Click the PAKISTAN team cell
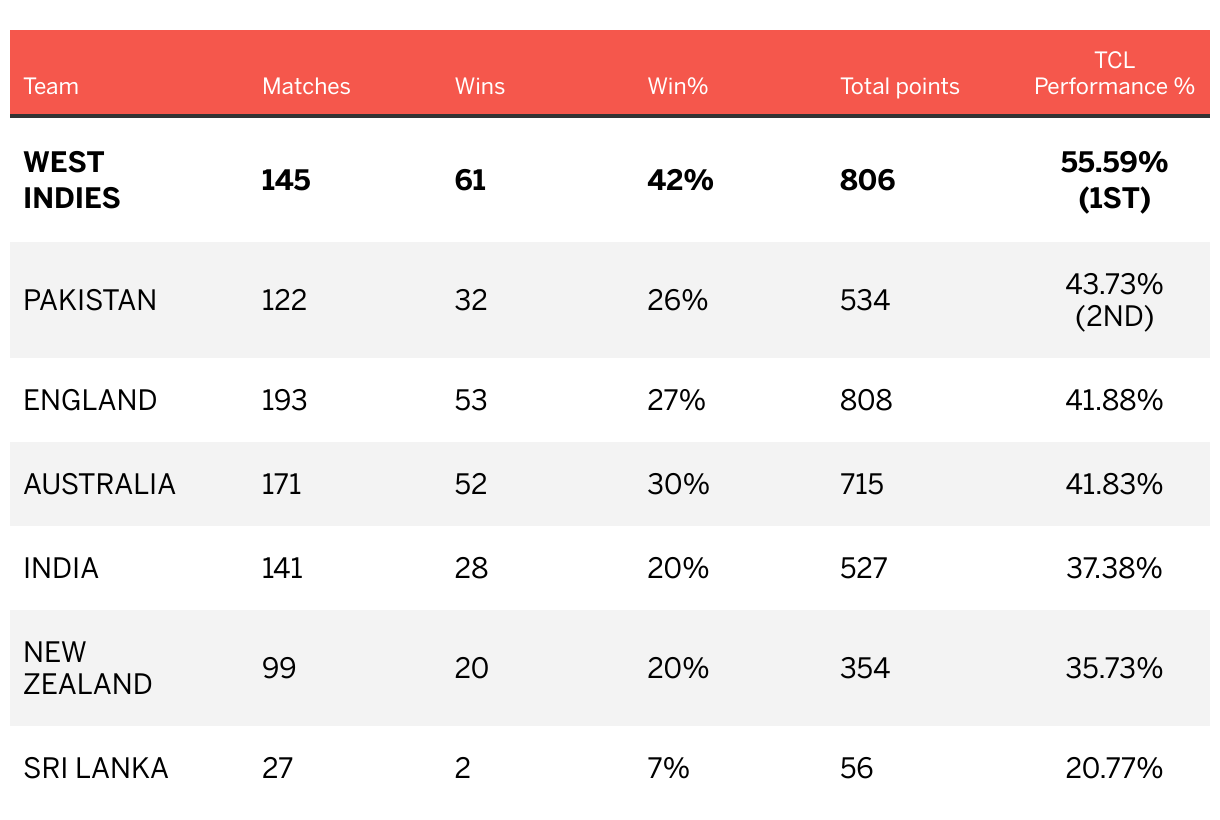This screenshot has height=820, width=1220. point(90,300)
